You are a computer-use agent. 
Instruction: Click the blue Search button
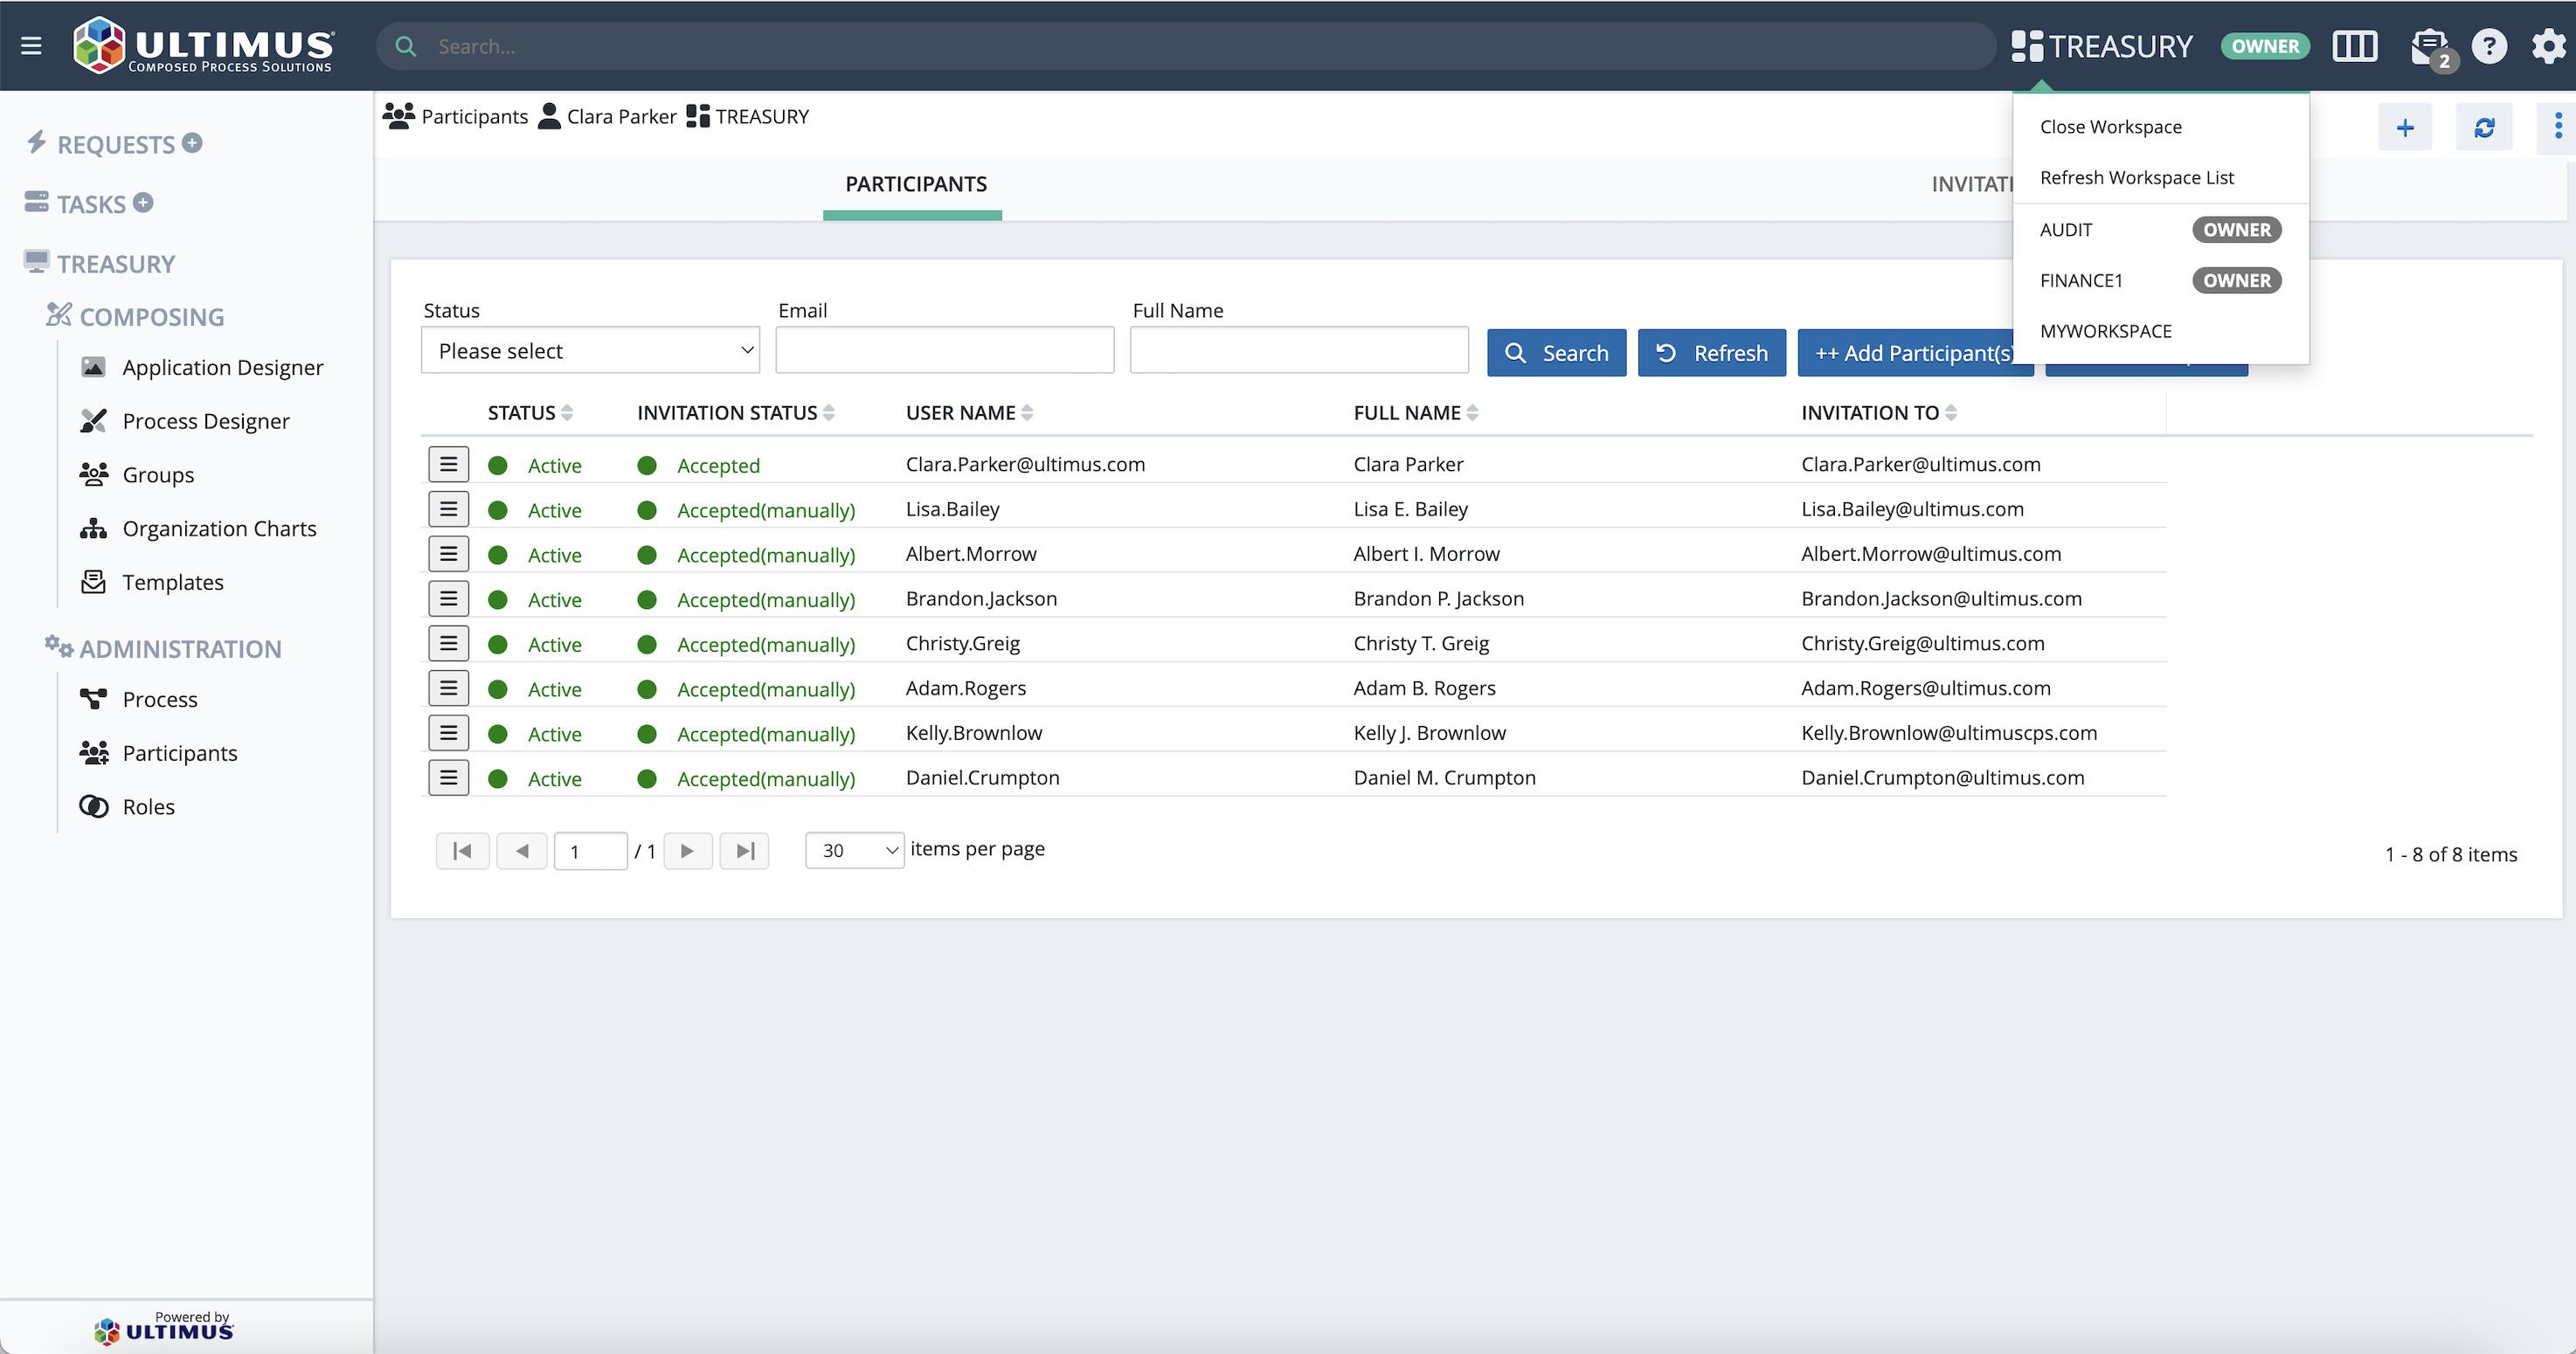(x=1556, y=353)
